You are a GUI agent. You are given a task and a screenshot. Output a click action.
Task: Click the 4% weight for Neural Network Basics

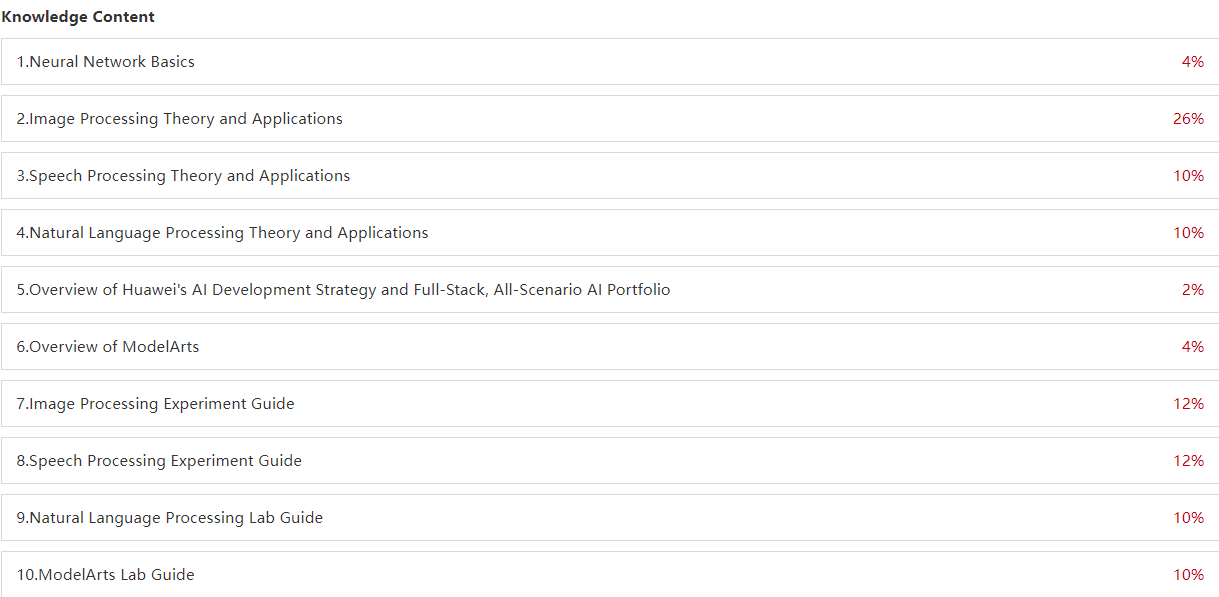pos(1192,62)
